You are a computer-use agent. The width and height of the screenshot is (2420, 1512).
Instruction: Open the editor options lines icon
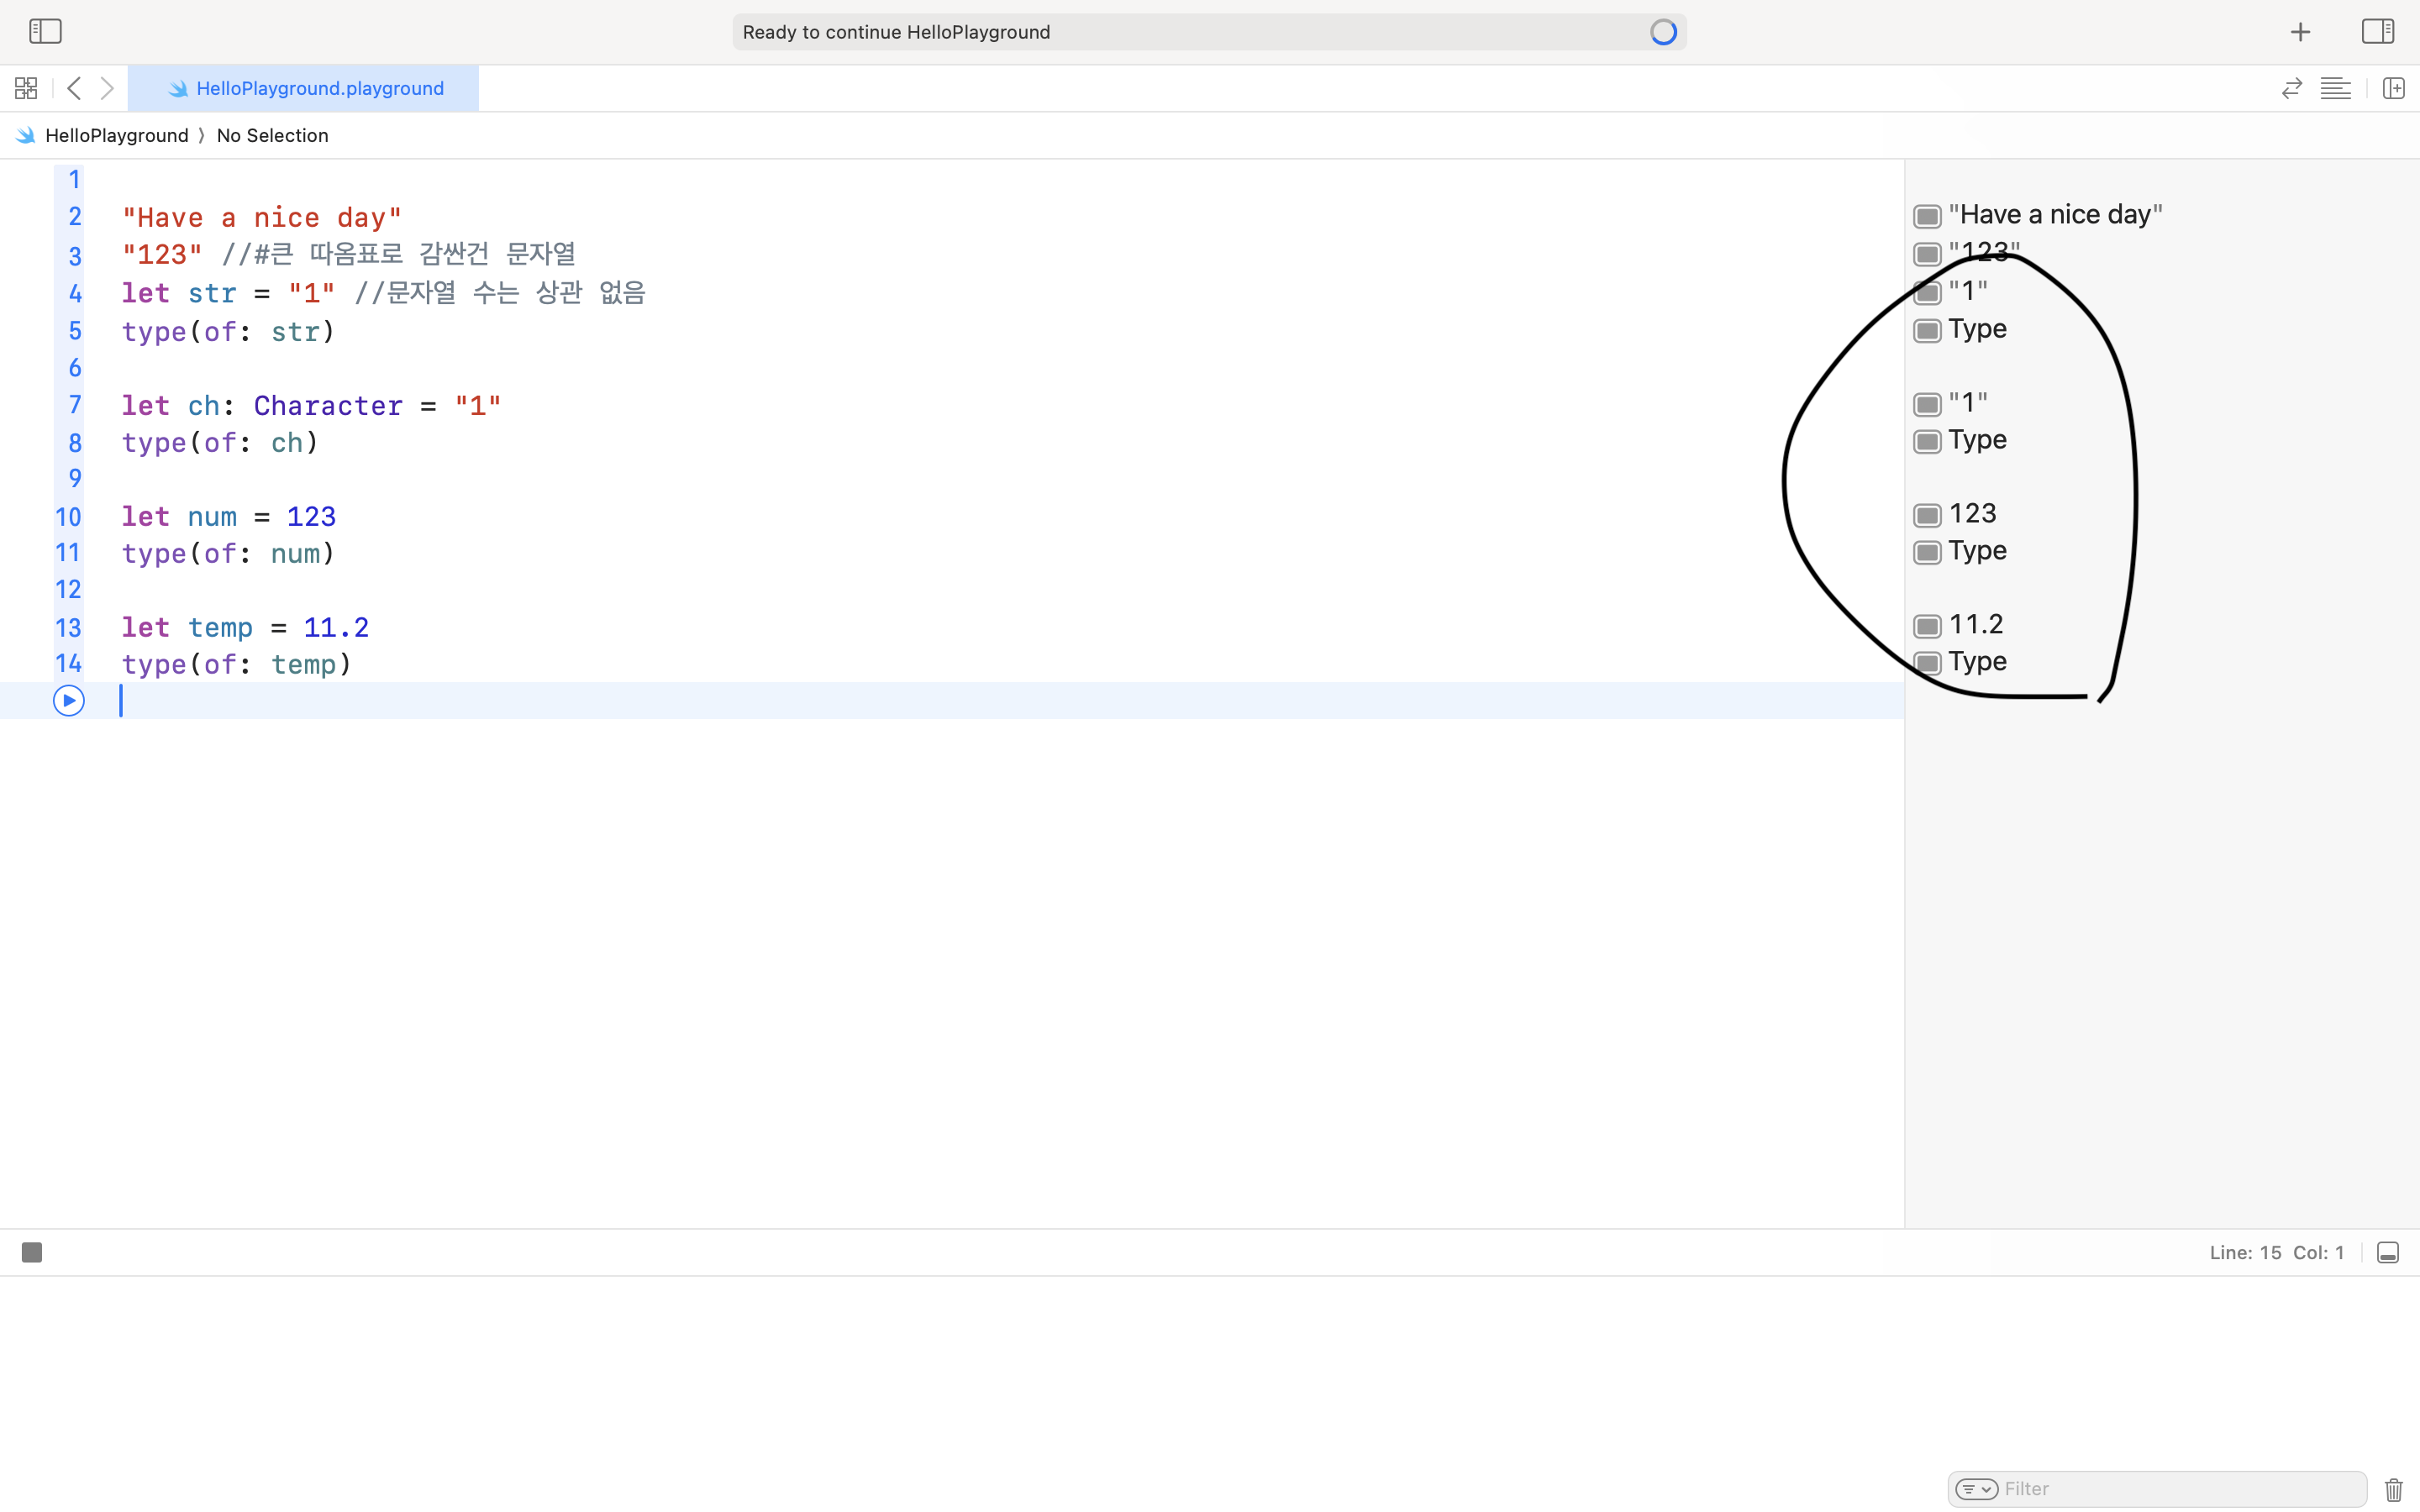[2335, 88]
